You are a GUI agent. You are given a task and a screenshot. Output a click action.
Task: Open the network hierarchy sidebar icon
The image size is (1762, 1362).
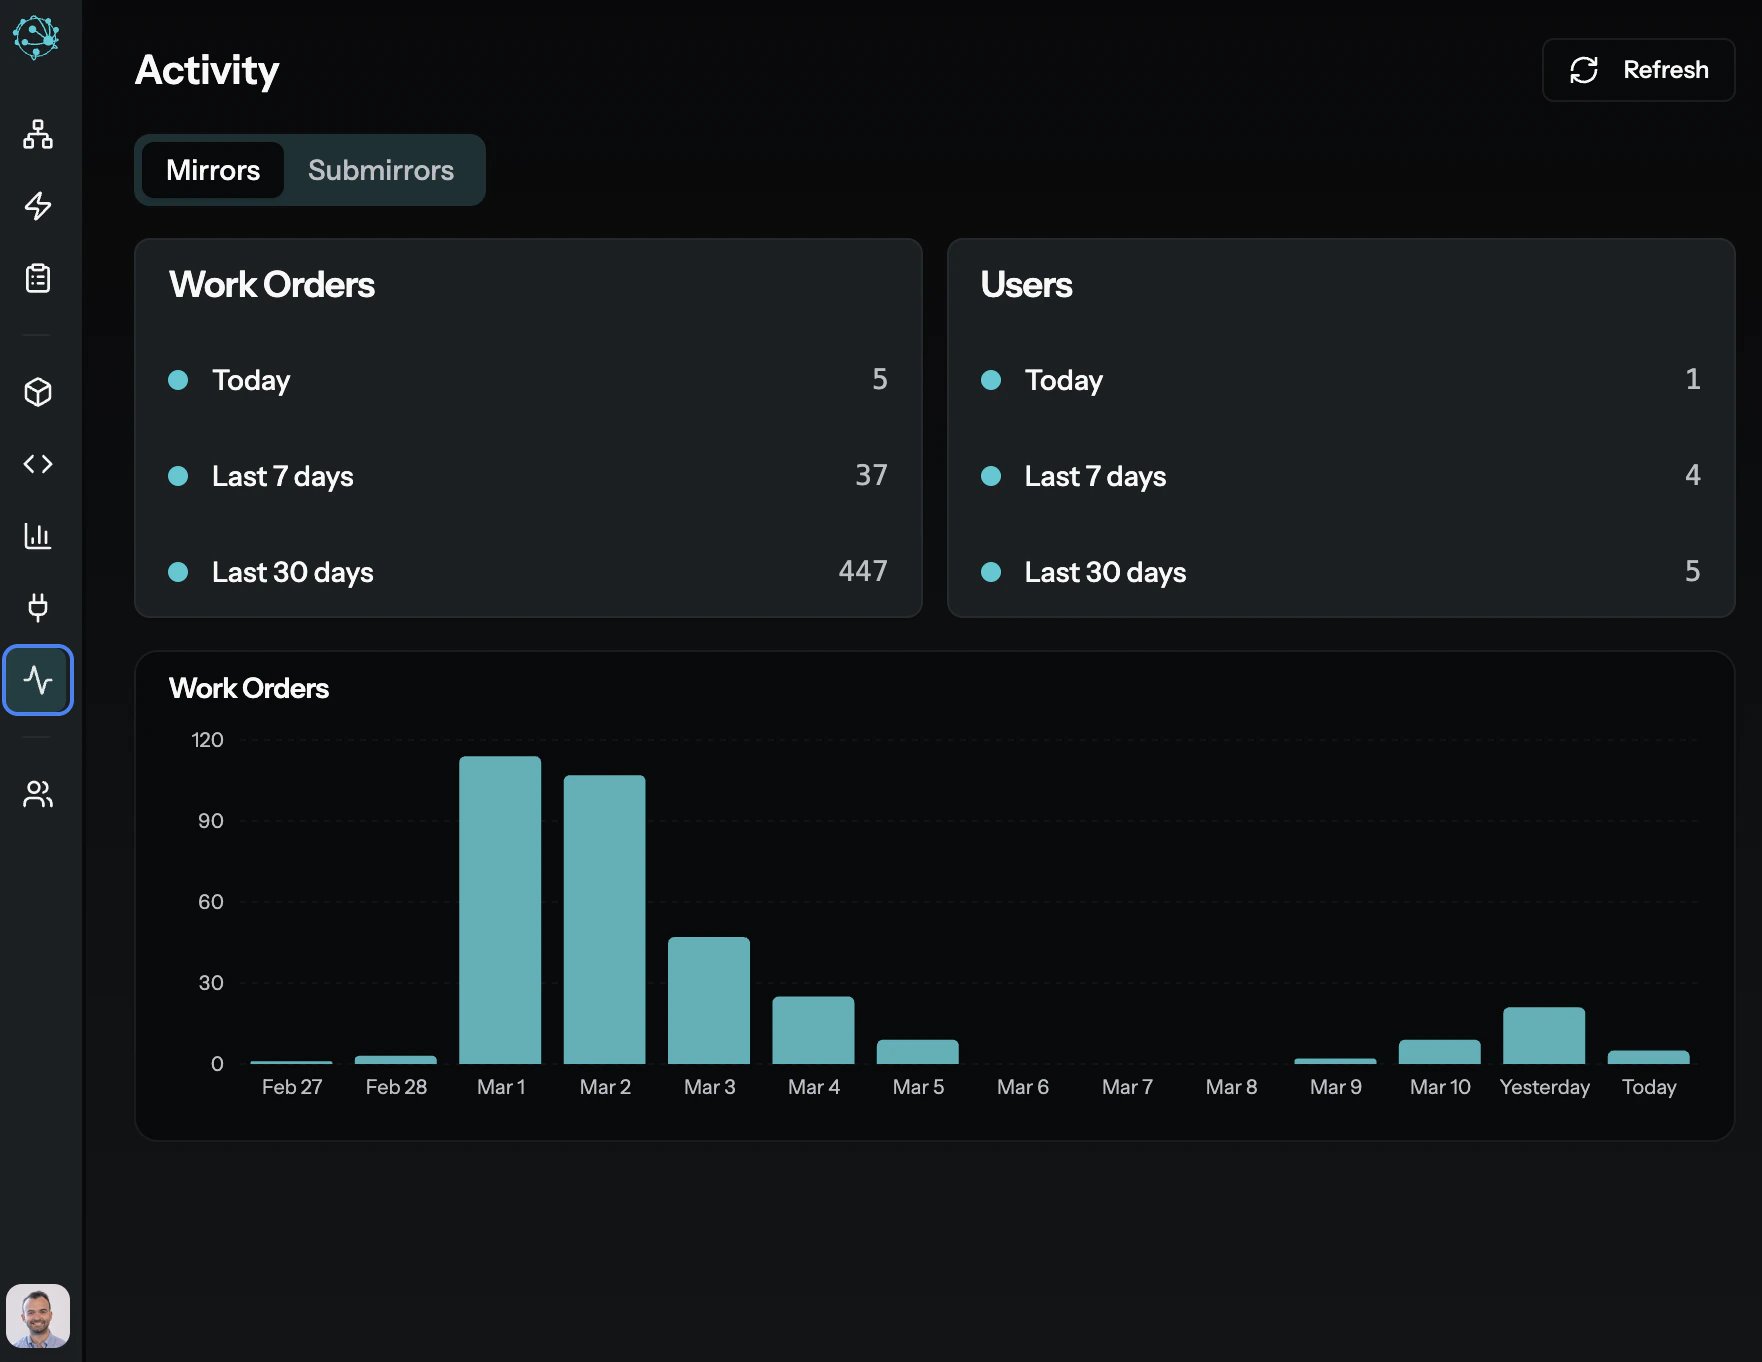38,135
